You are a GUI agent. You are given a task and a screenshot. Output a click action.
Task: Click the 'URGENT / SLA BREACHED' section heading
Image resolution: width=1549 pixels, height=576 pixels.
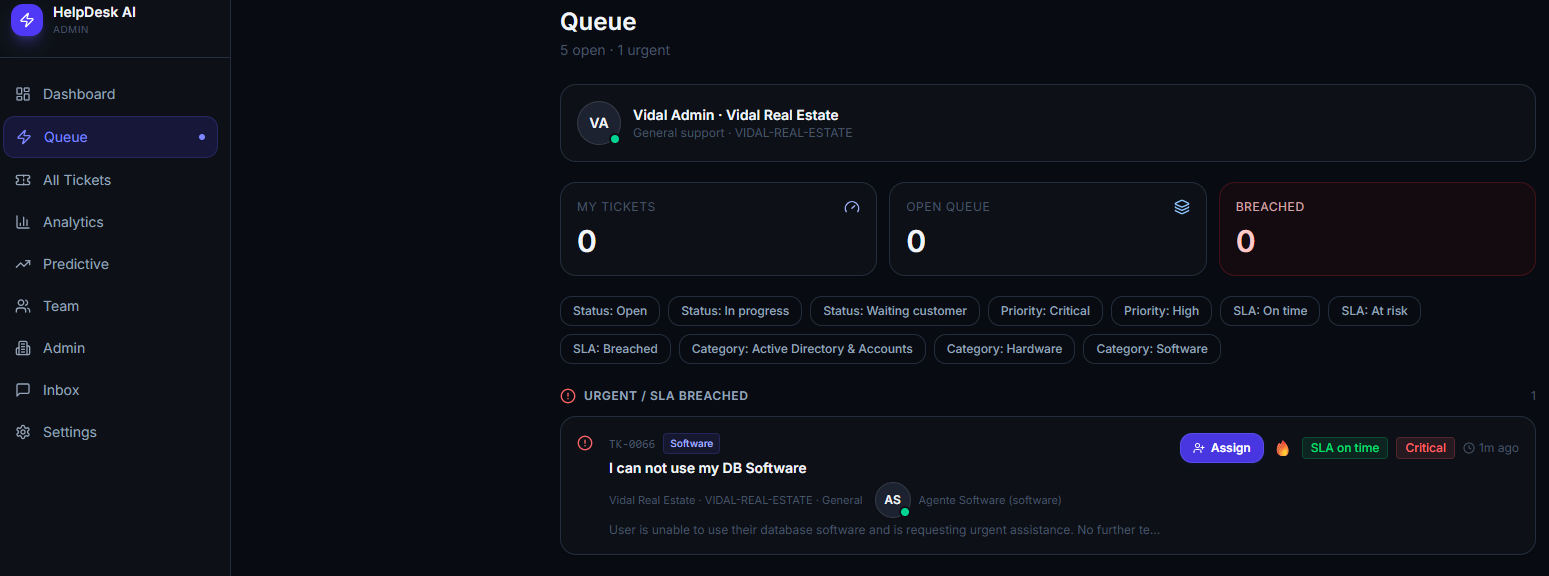coord(666,396)
